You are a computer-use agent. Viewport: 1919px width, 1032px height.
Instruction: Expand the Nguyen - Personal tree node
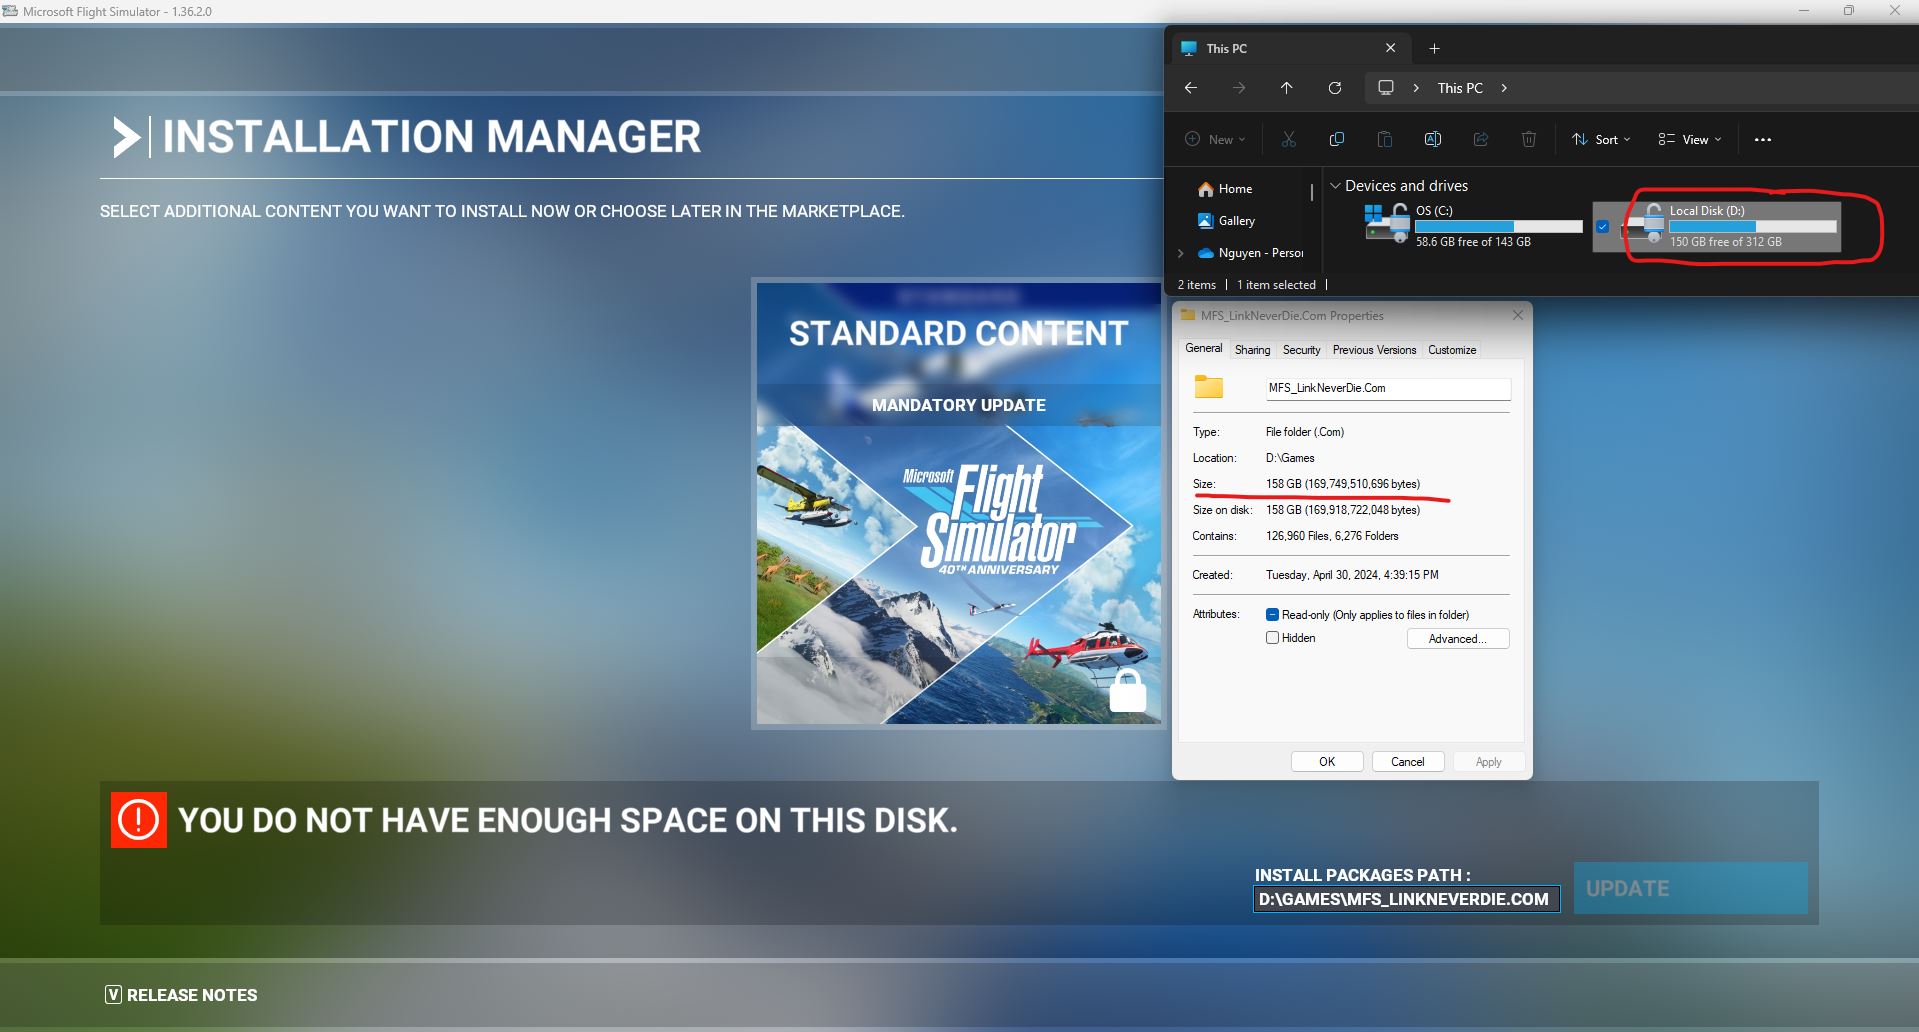pyautogui.click(x=1181, y=253)
